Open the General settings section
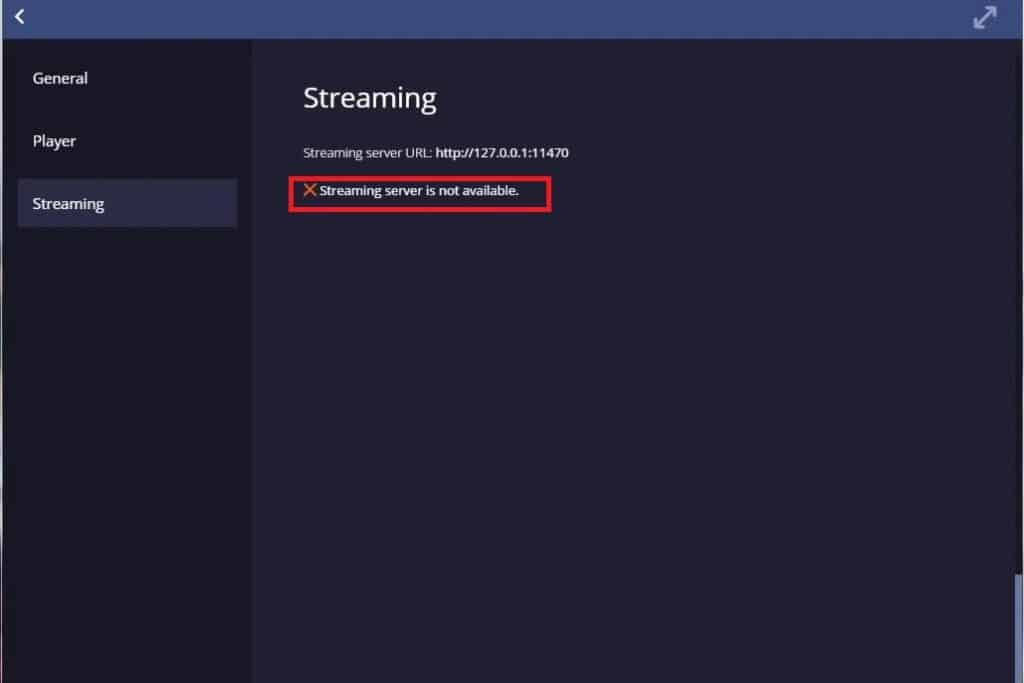 coord(60,78)
